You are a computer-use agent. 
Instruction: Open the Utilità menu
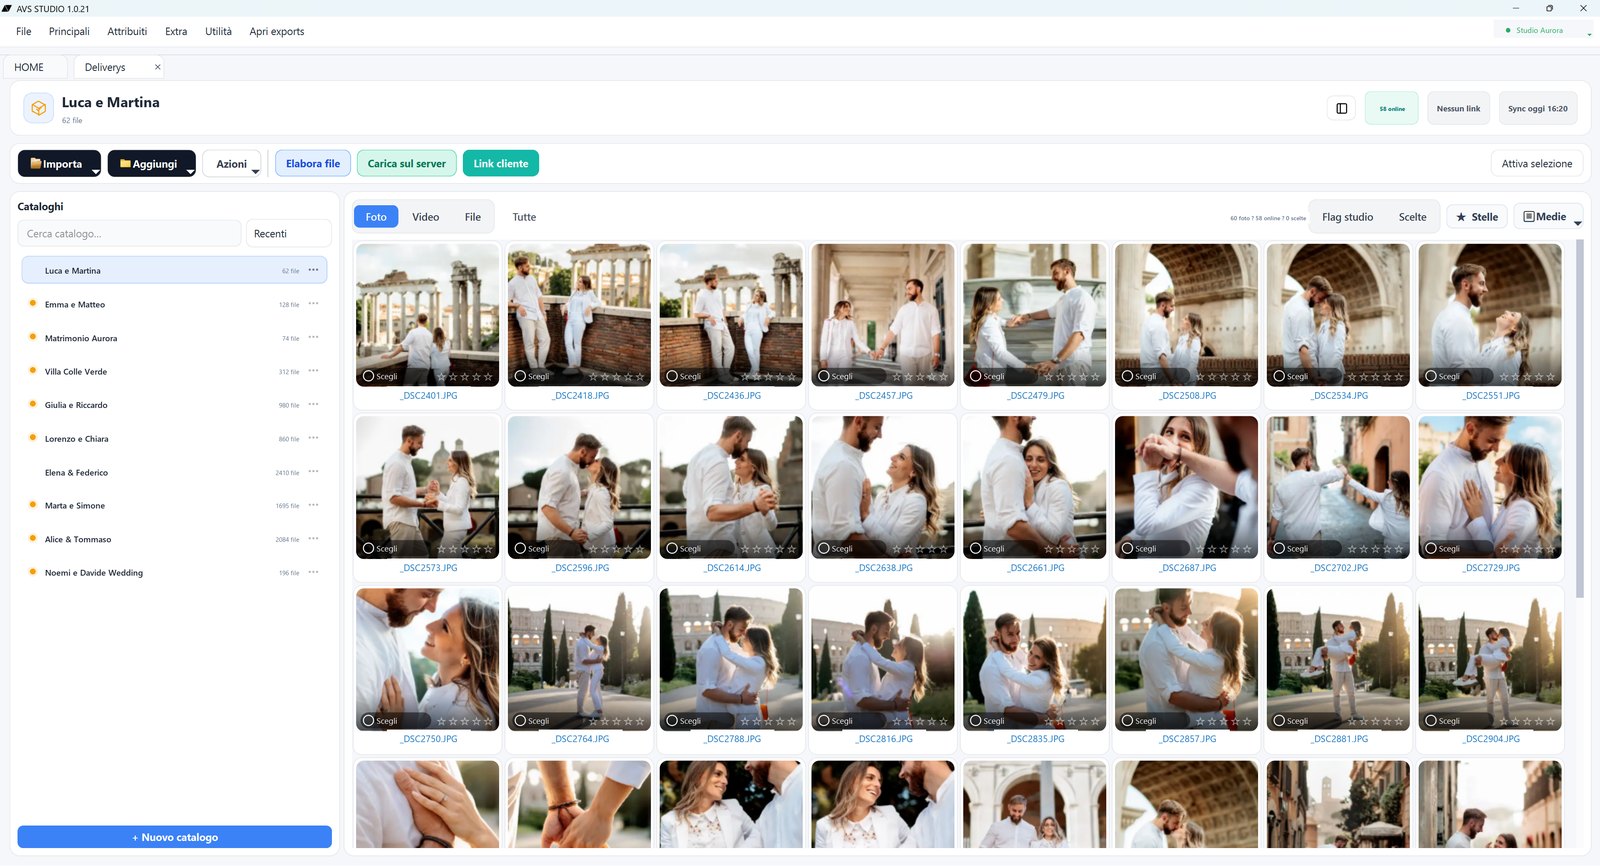(x=218, y=31)
